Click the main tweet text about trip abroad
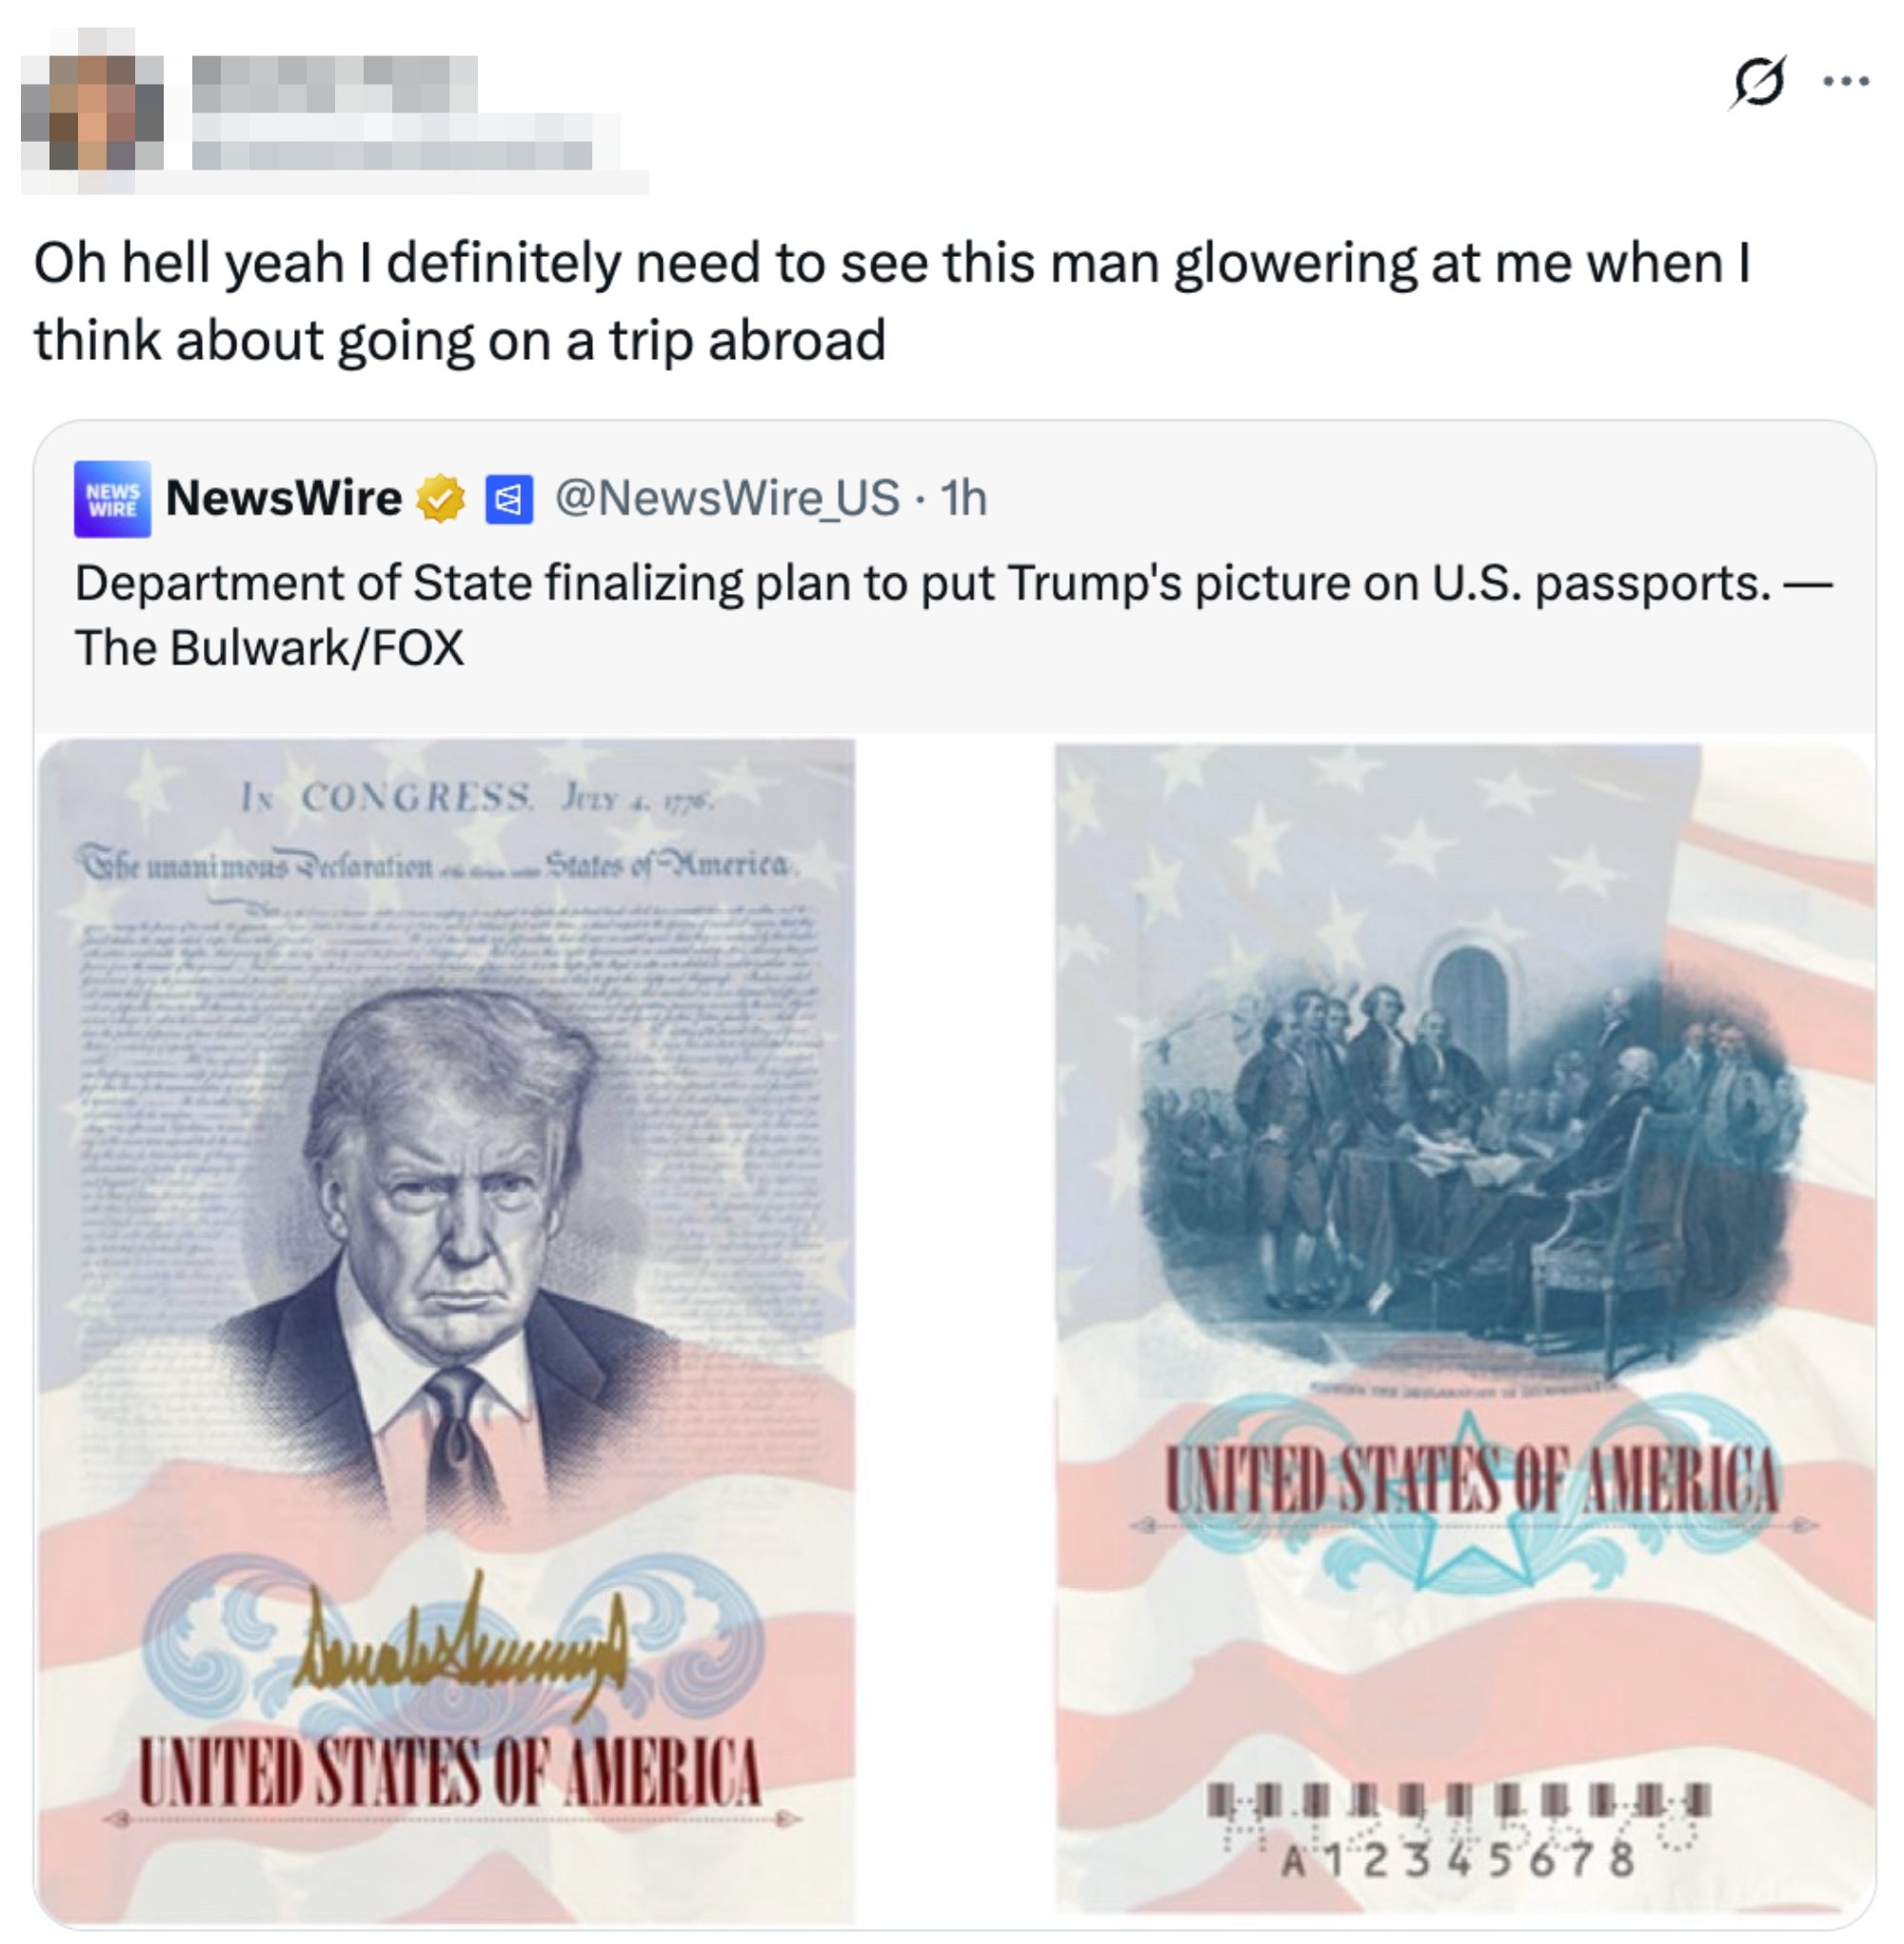1904x1944 pixels. coord(892,301)
